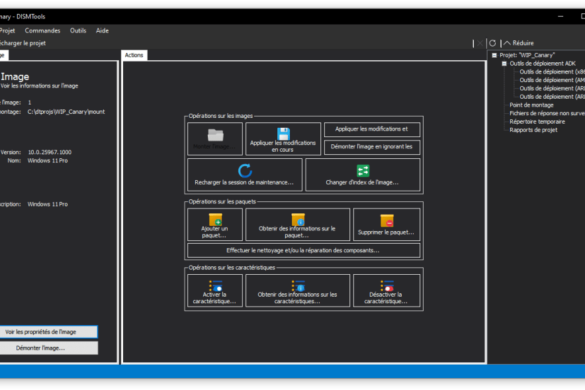Viewport: 585px width, 390px height.
Task: Click Voir les propriétés de l'image button
Action: [x=49, y=332]
